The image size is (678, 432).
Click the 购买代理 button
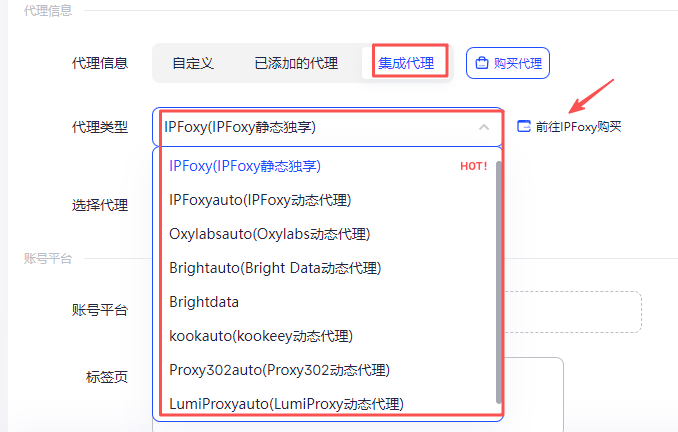508,63
